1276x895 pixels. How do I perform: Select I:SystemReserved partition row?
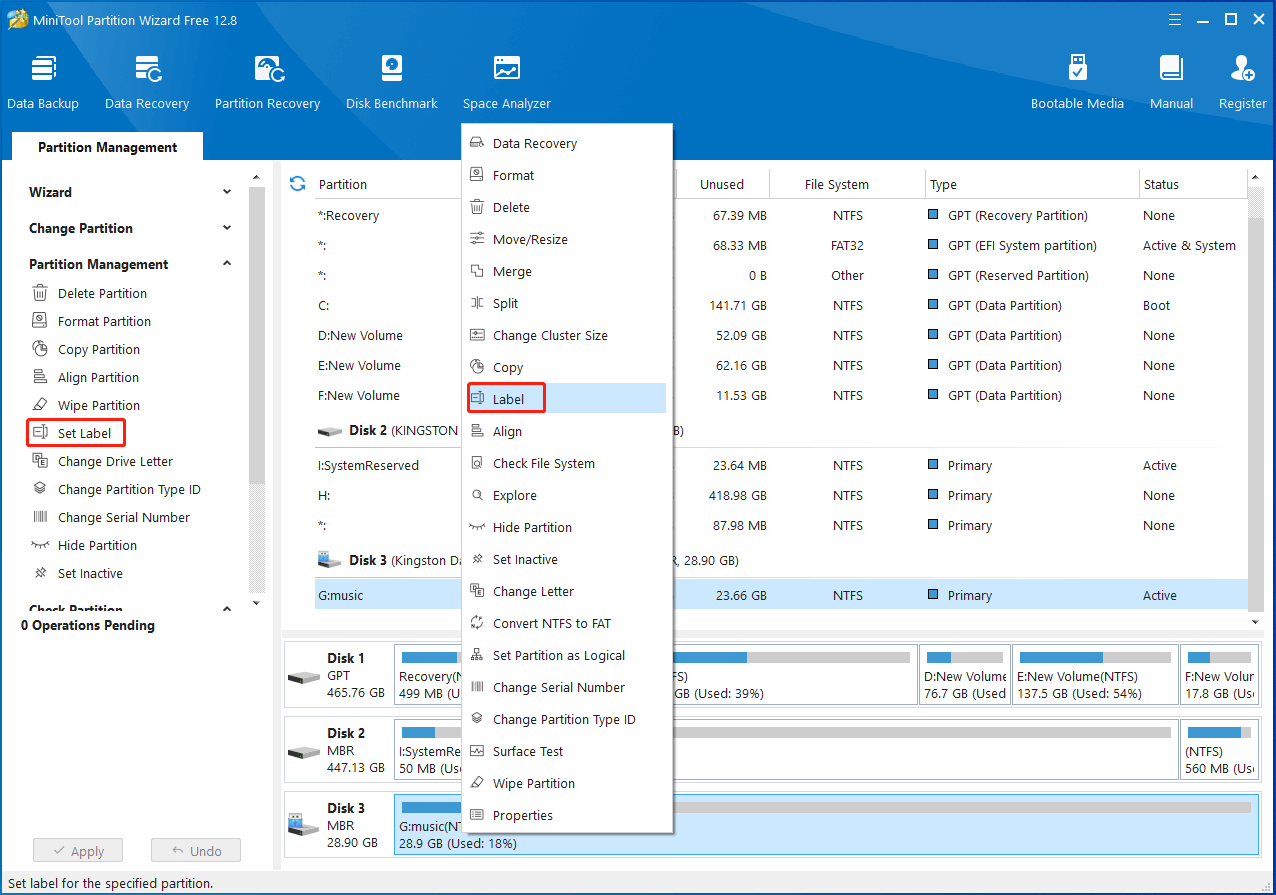[x=782, y=465]
